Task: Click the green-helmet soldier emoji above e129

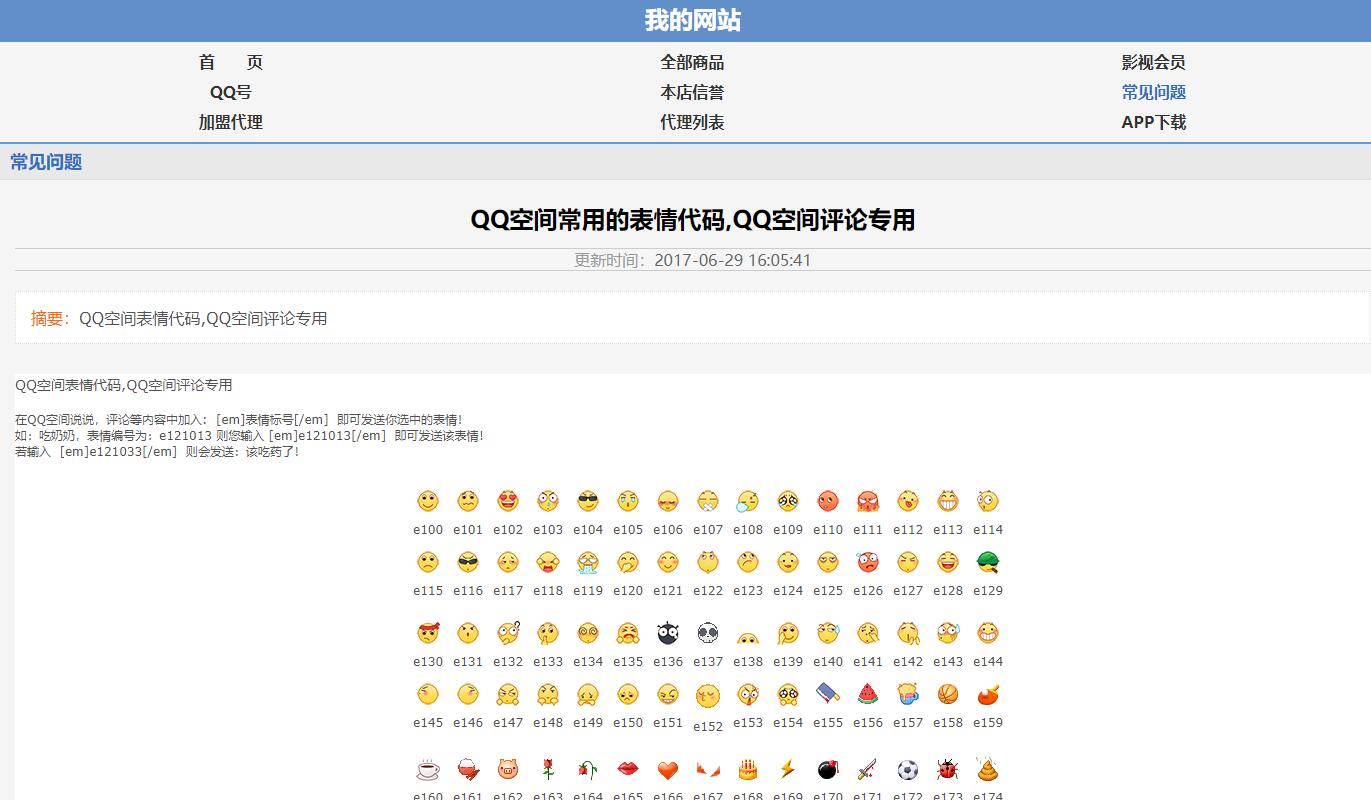Action: [x=988, y=562]
